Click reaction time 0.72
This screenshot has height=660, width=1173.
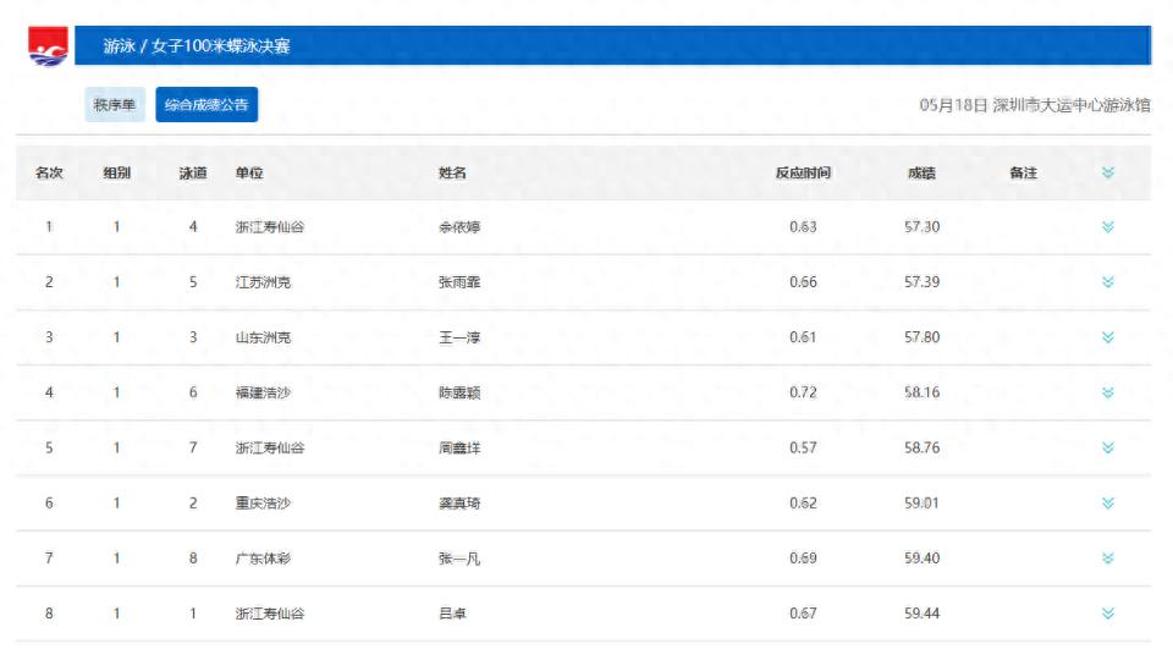[803, 393]
